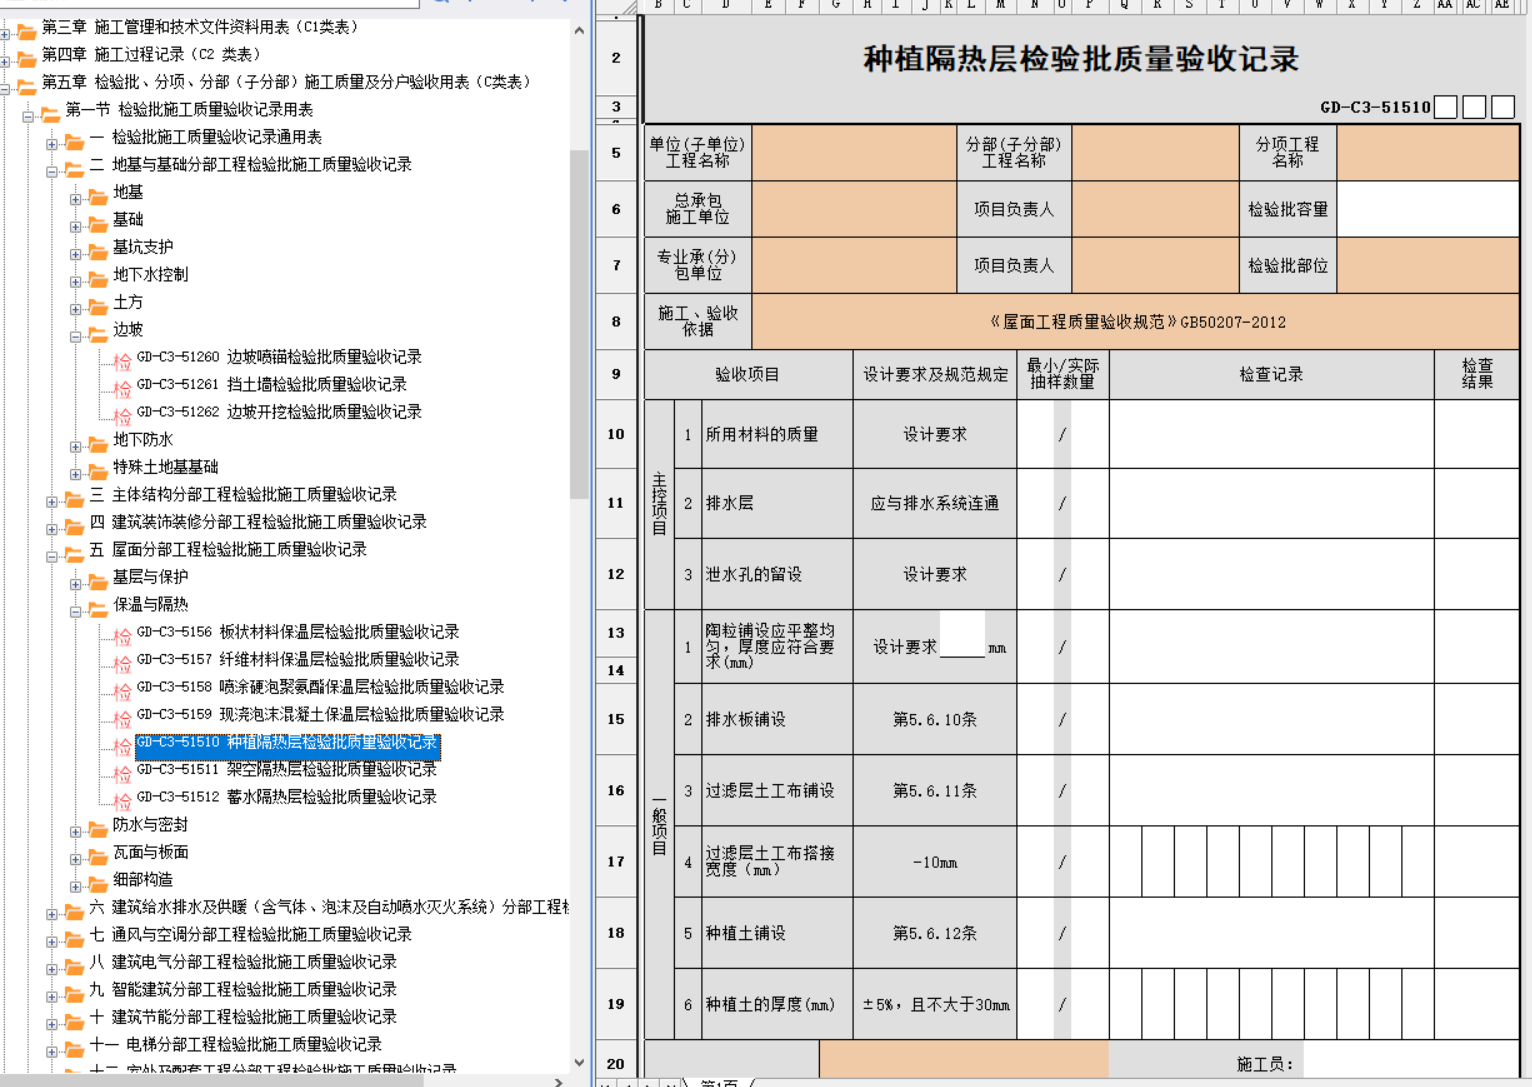Open GD-C3-51261 挡土墙检验批质量验收记录
This screenshot has width=1532, height=1087.
[x=272, y=384]
